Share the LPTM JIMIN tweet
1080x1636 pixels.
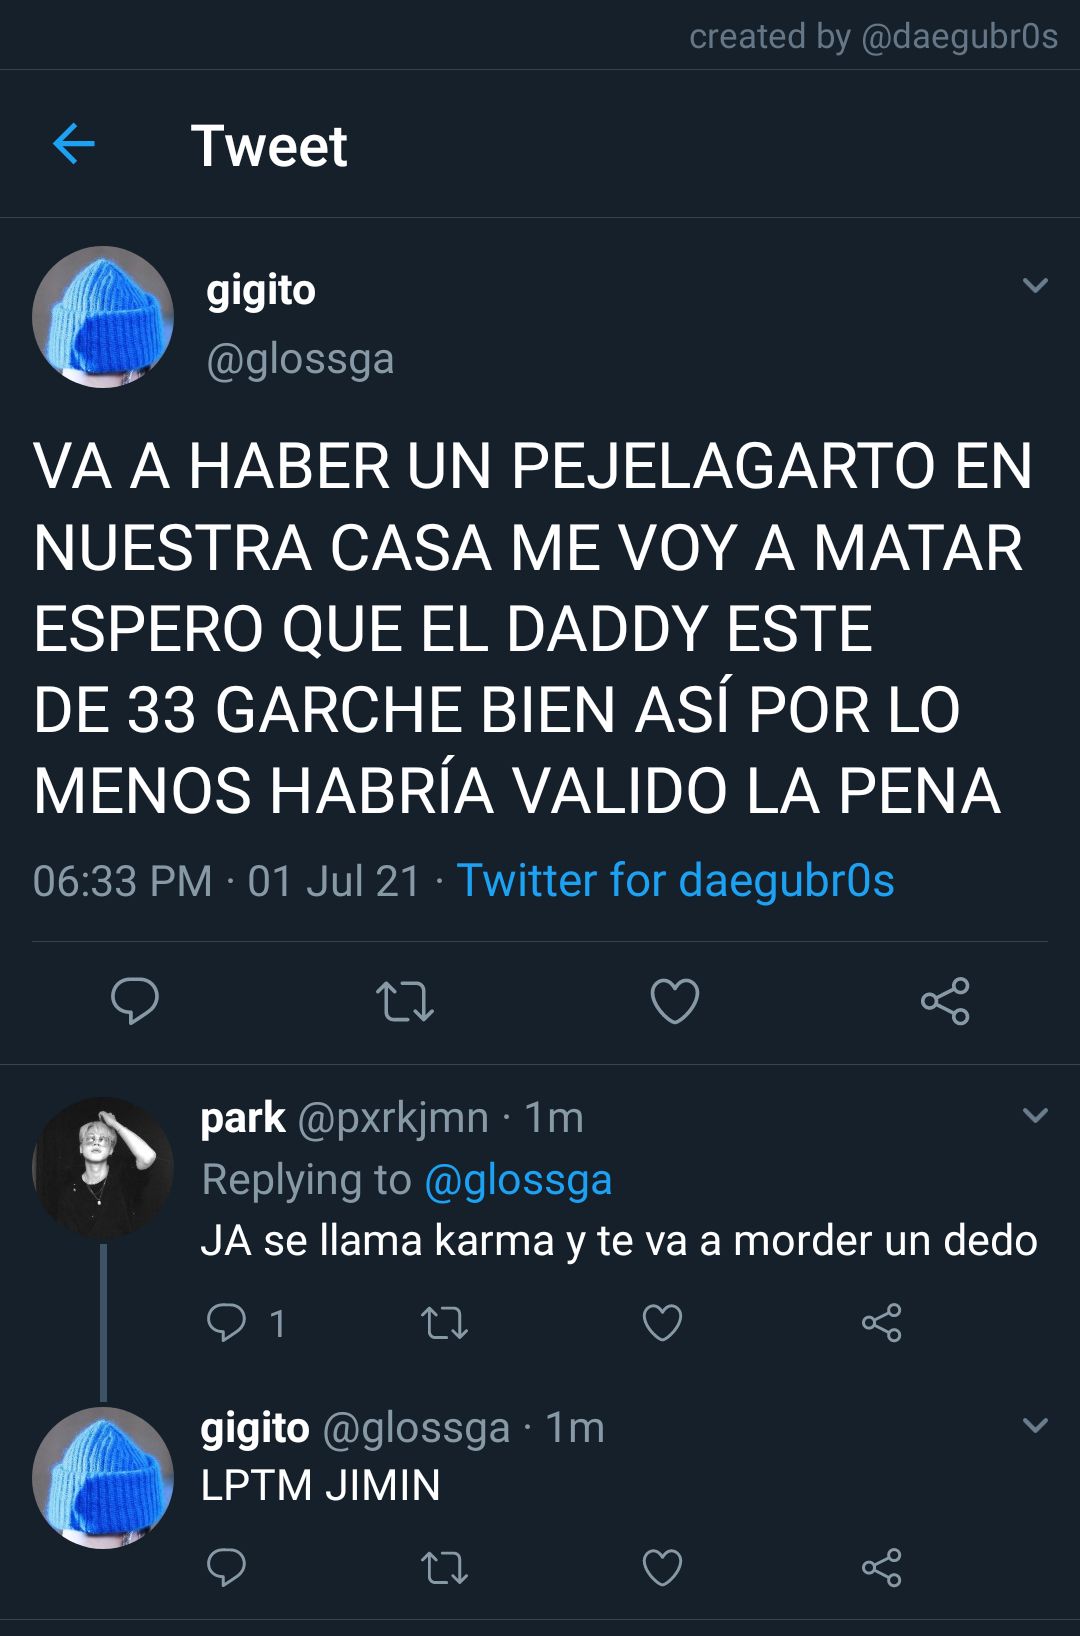(x=881, y=1567)
